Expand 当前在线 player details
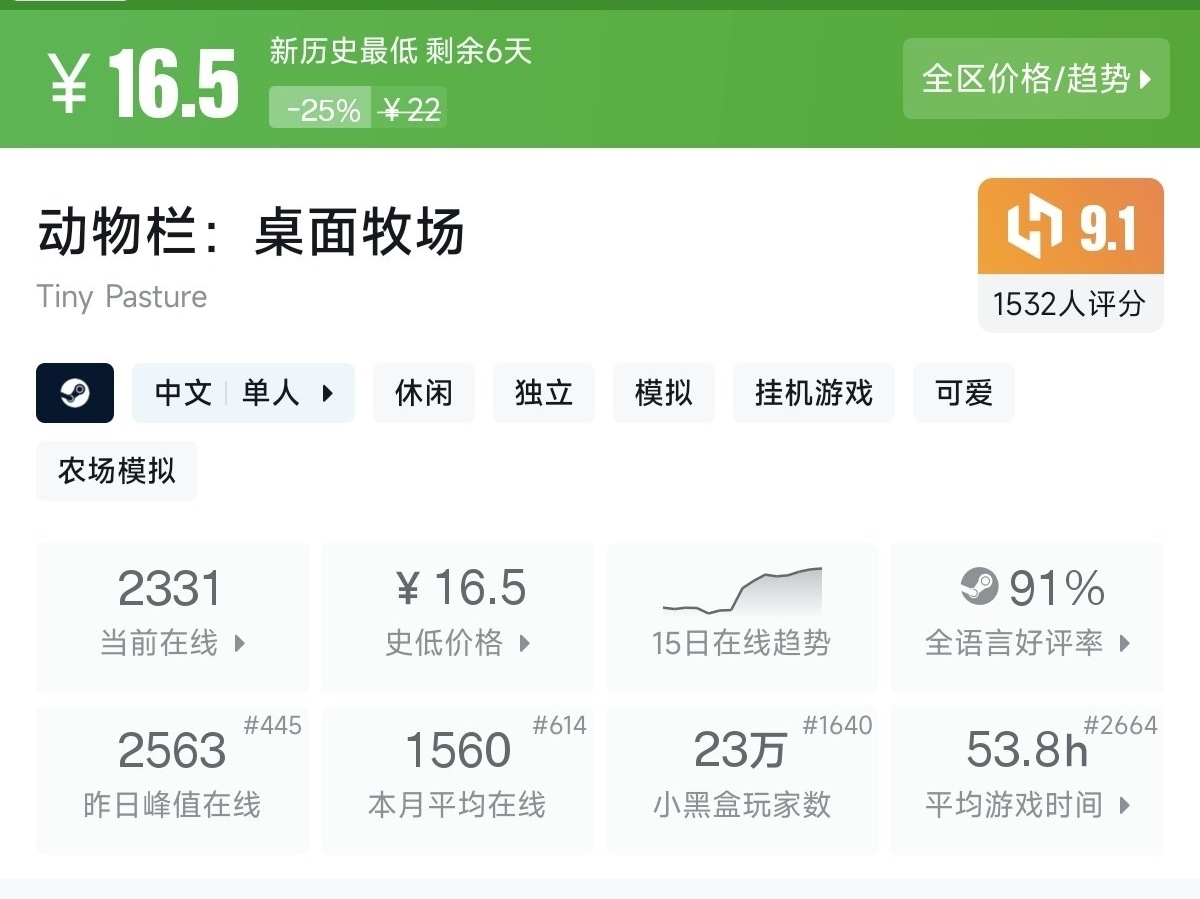This screenshot has height=899, width=1200. [x=172, y=617]
